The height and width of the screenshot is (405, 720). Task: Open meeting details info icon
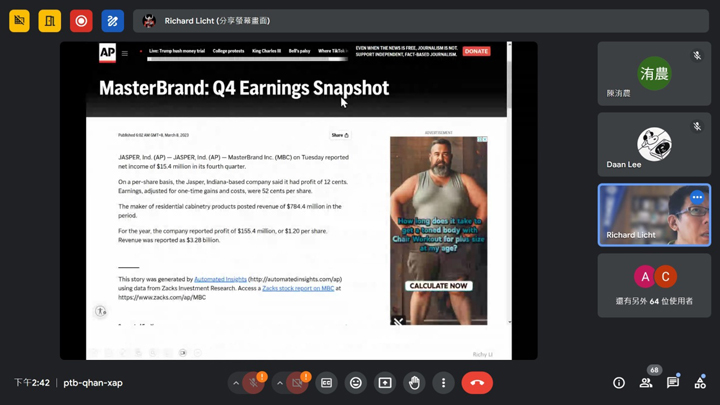[x=619, y=383]
